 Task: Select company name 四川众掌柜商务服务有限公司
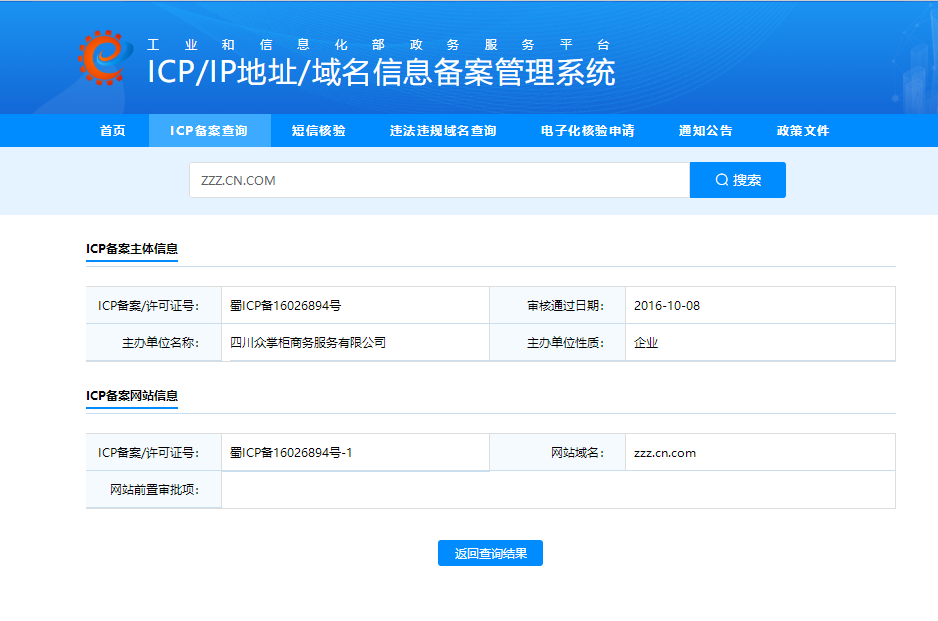click(308, 342)
